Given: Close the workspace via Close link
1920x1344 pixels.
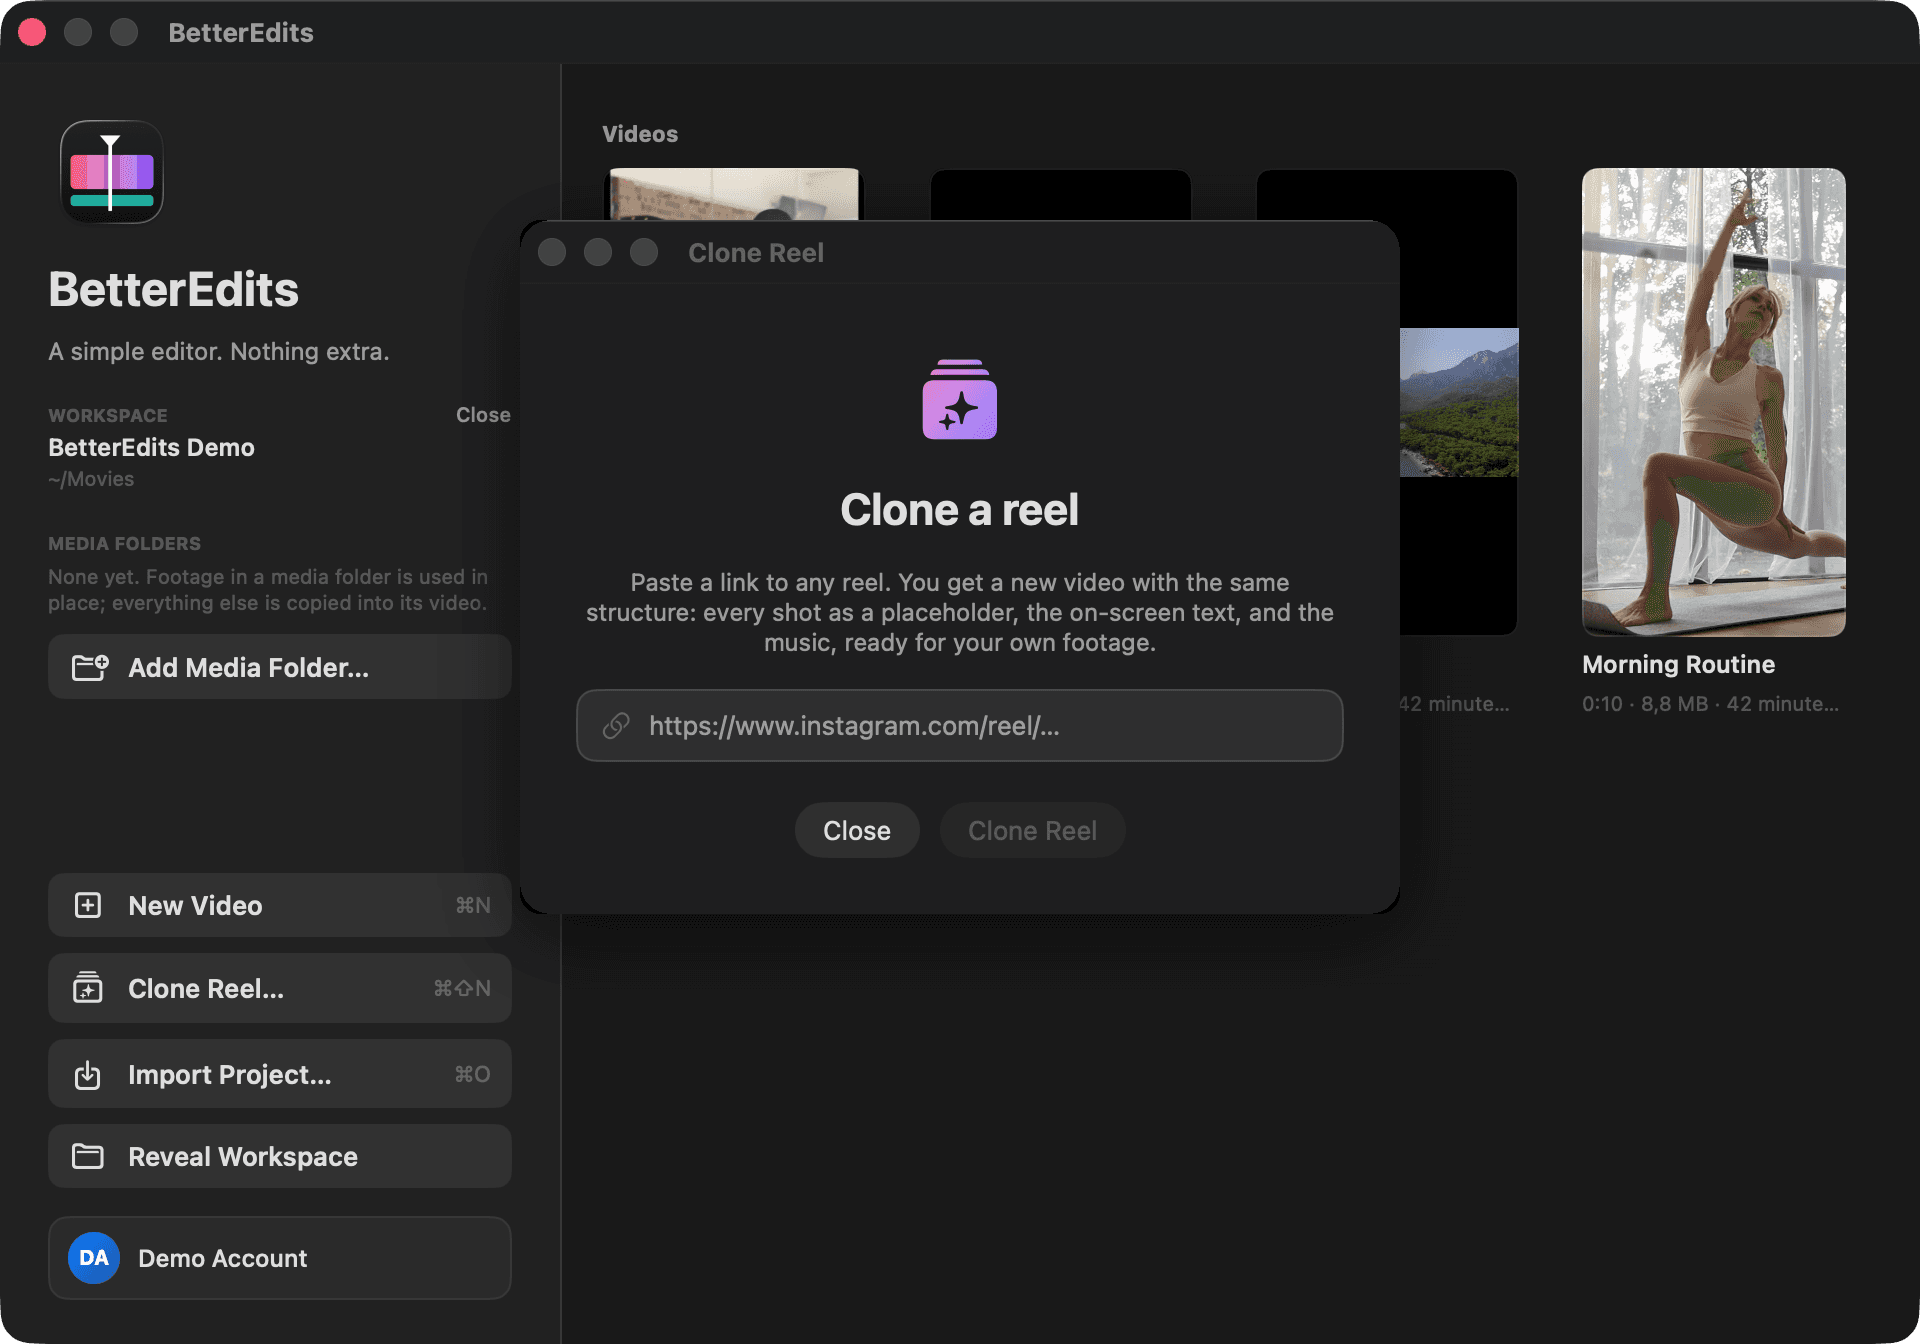Looking at the screenshot, I should point(483,415).
